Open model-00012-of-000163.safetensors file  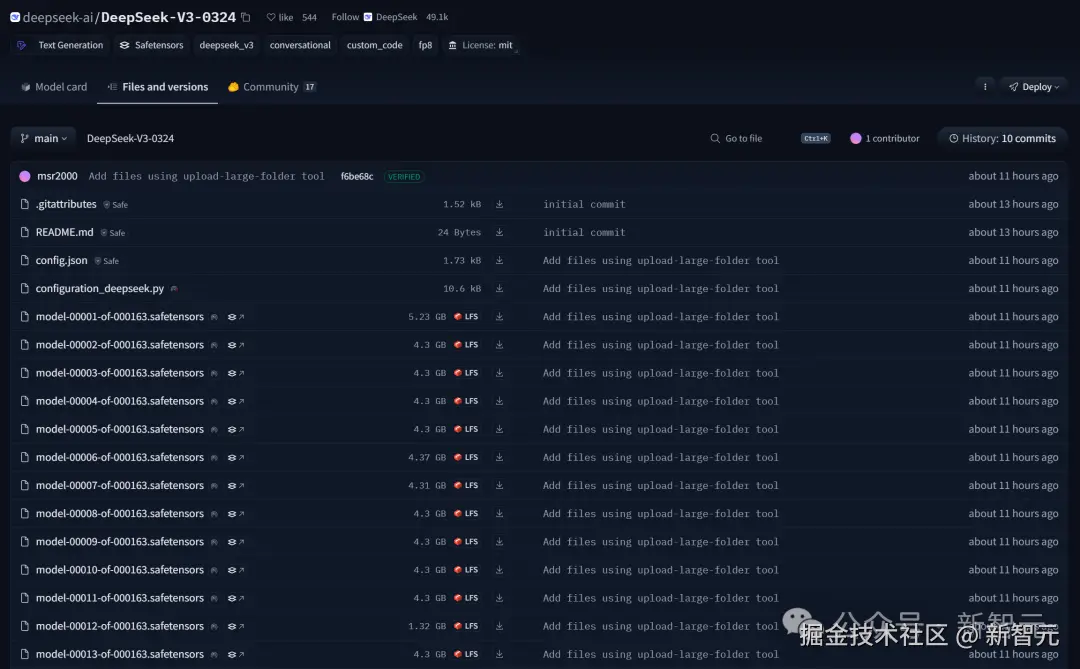coord(120,626)
